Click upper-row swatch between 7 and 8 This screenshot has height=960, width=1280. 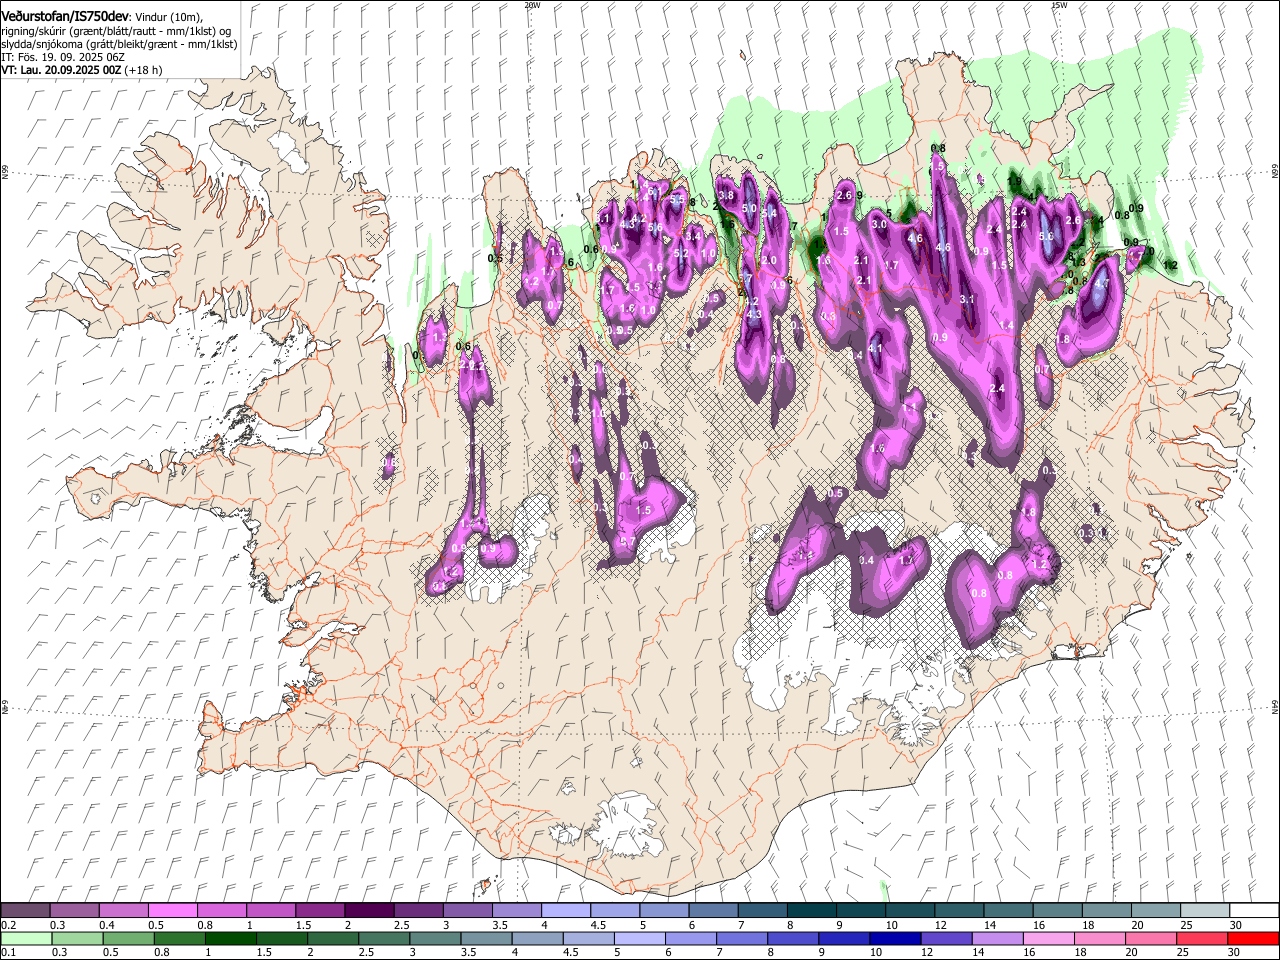(x=762, y=911)
